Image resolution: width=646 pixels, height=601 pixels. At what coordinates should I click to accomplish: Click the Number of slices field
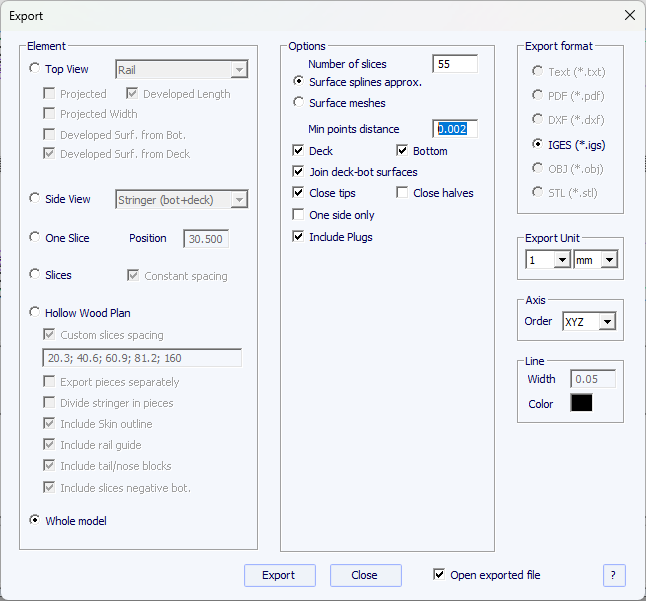coord(455,64)
